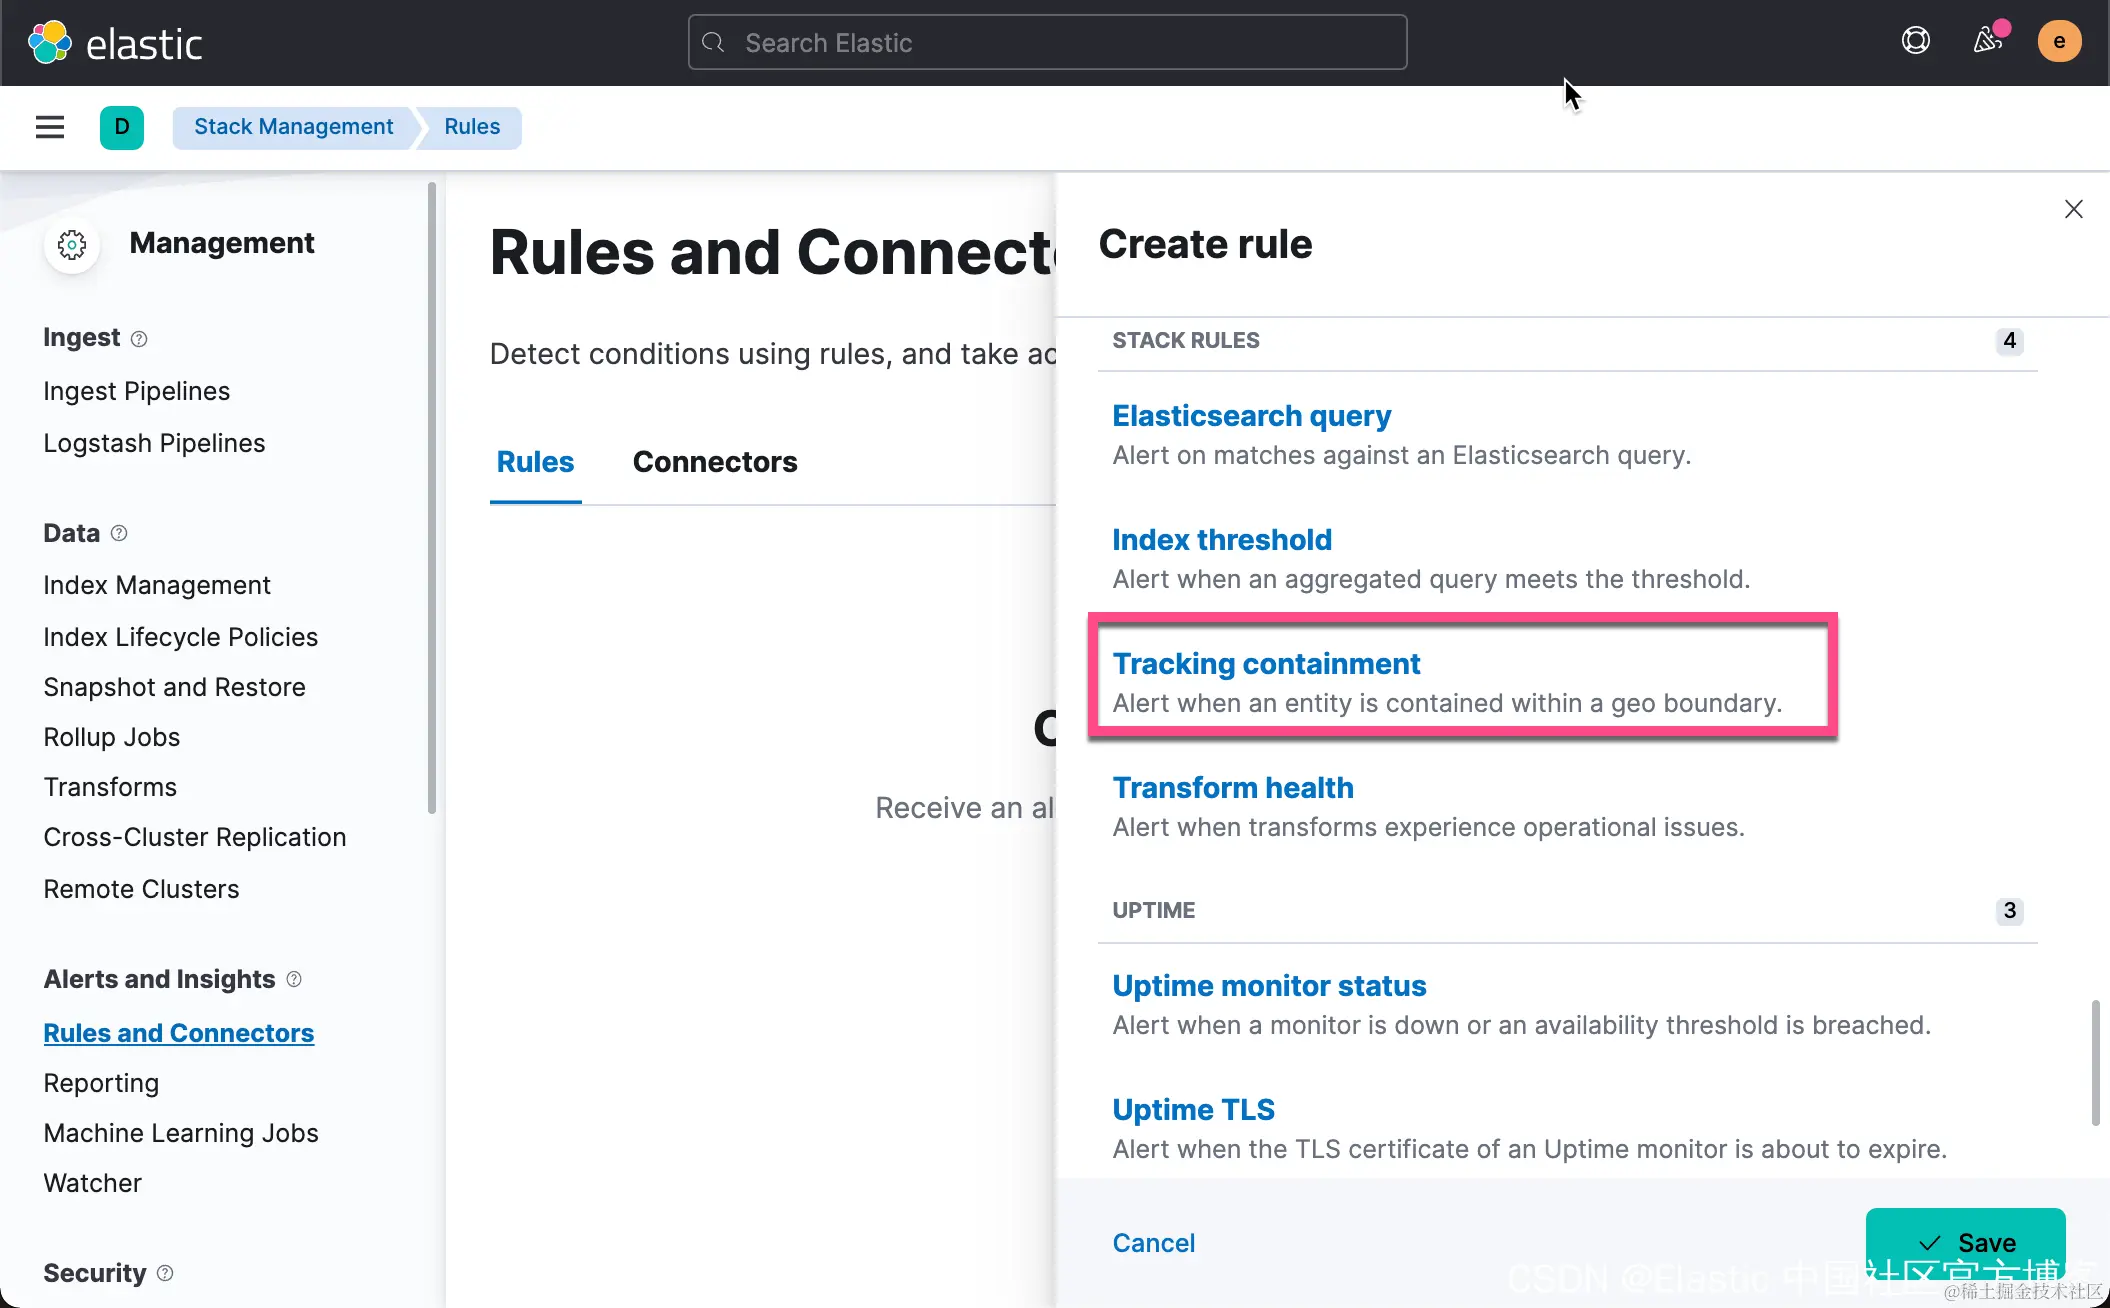Click Alerts and Insights help icon
This screenshot has height=1308, width=2110.
294,979
